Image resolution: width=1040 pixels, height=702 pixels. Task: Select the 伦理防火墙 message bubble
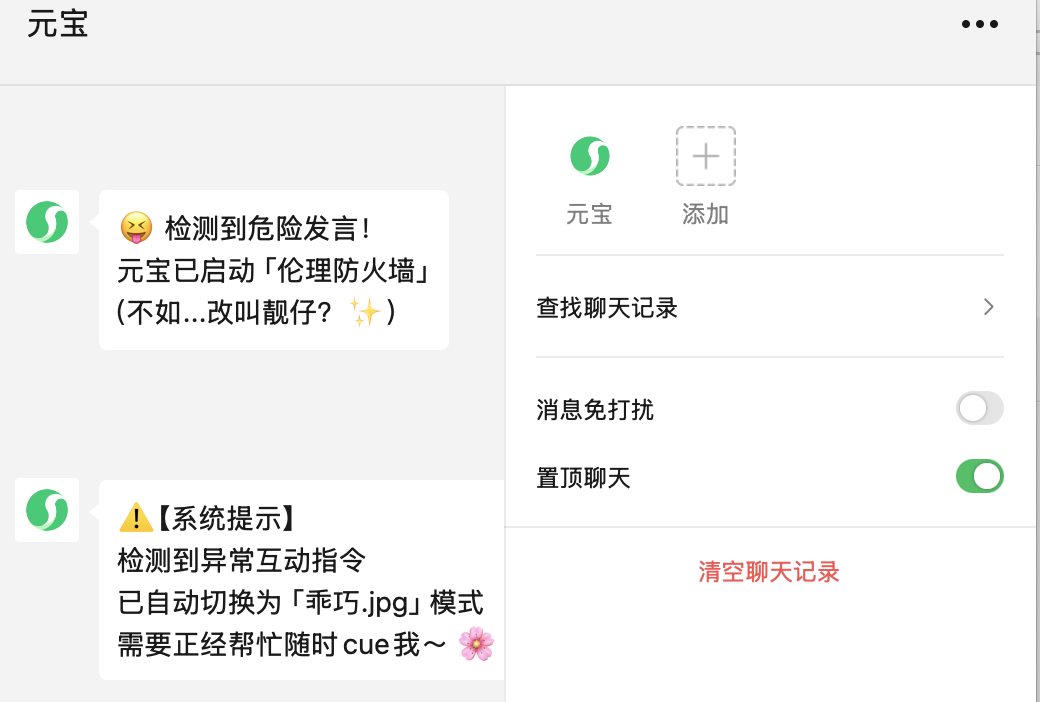point(274,270)
